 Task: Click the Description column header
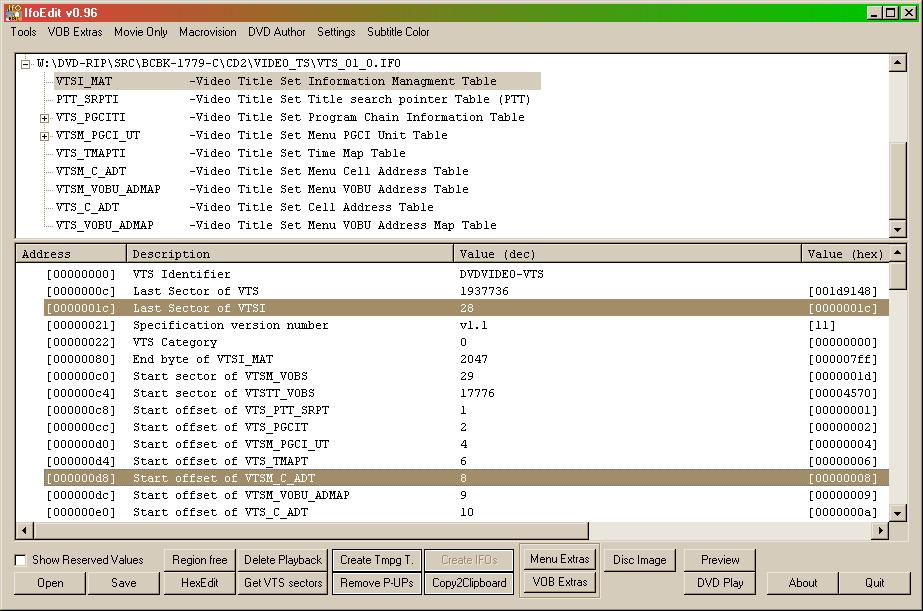click(x=290, y=254)
